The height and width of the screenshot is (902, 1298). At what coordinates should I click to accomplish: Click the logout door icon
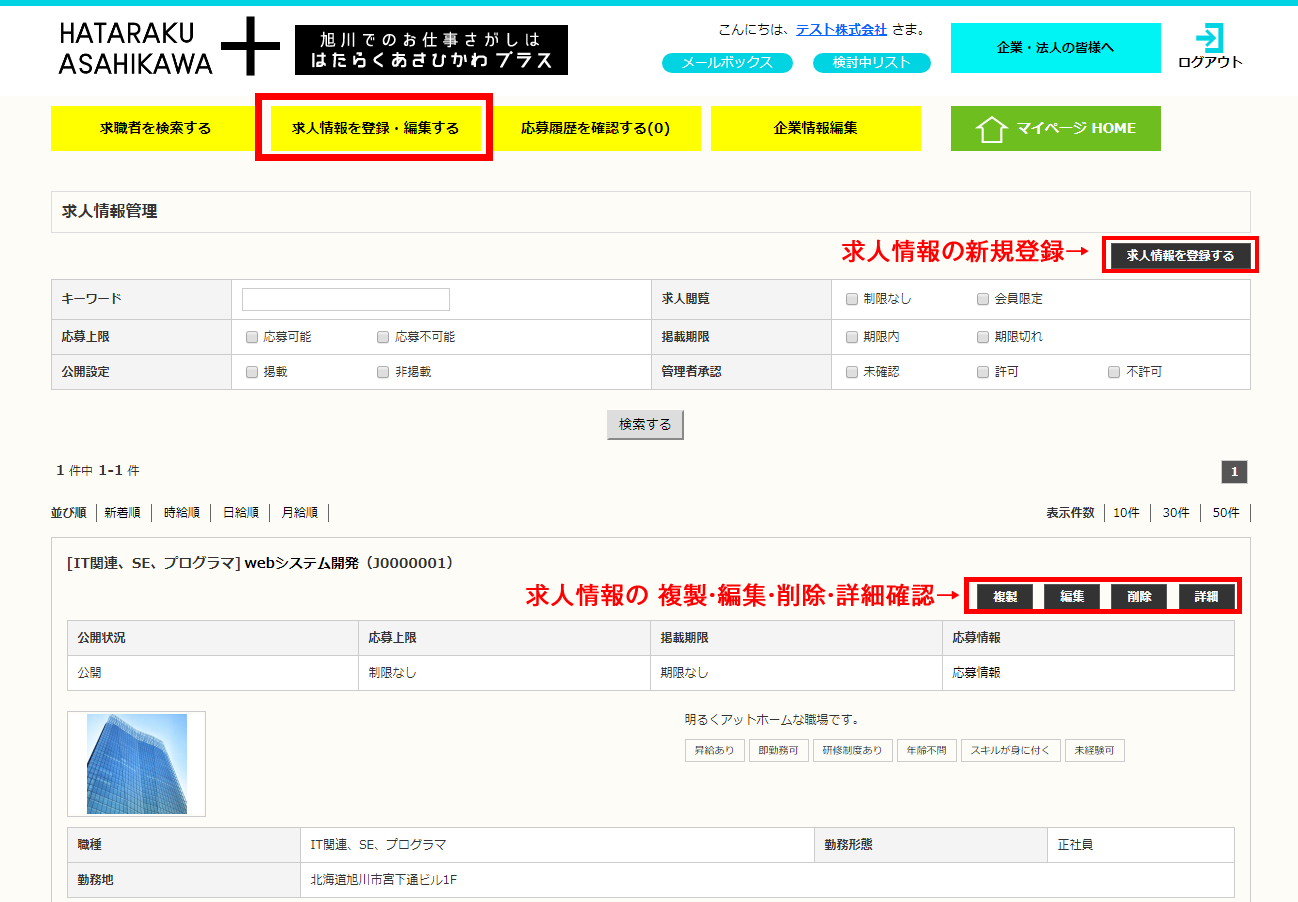tap(1209, 38)
